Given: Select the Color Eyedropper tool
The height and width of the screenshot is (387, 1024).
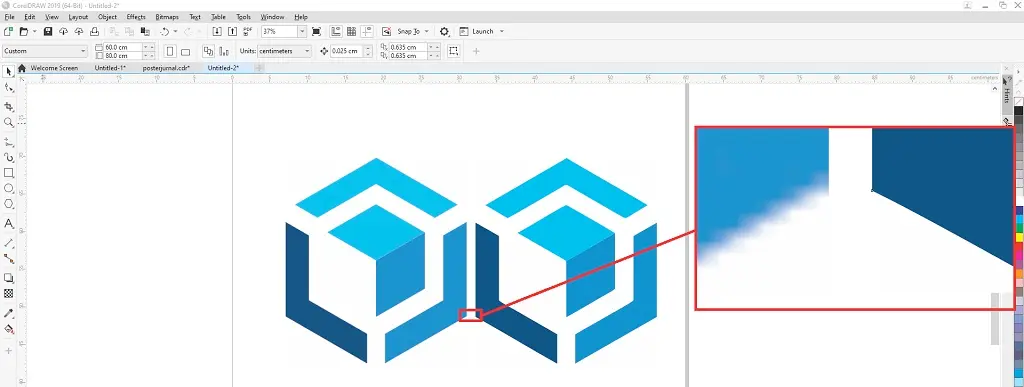Looking at the screenshot, I should click(8, 313).
